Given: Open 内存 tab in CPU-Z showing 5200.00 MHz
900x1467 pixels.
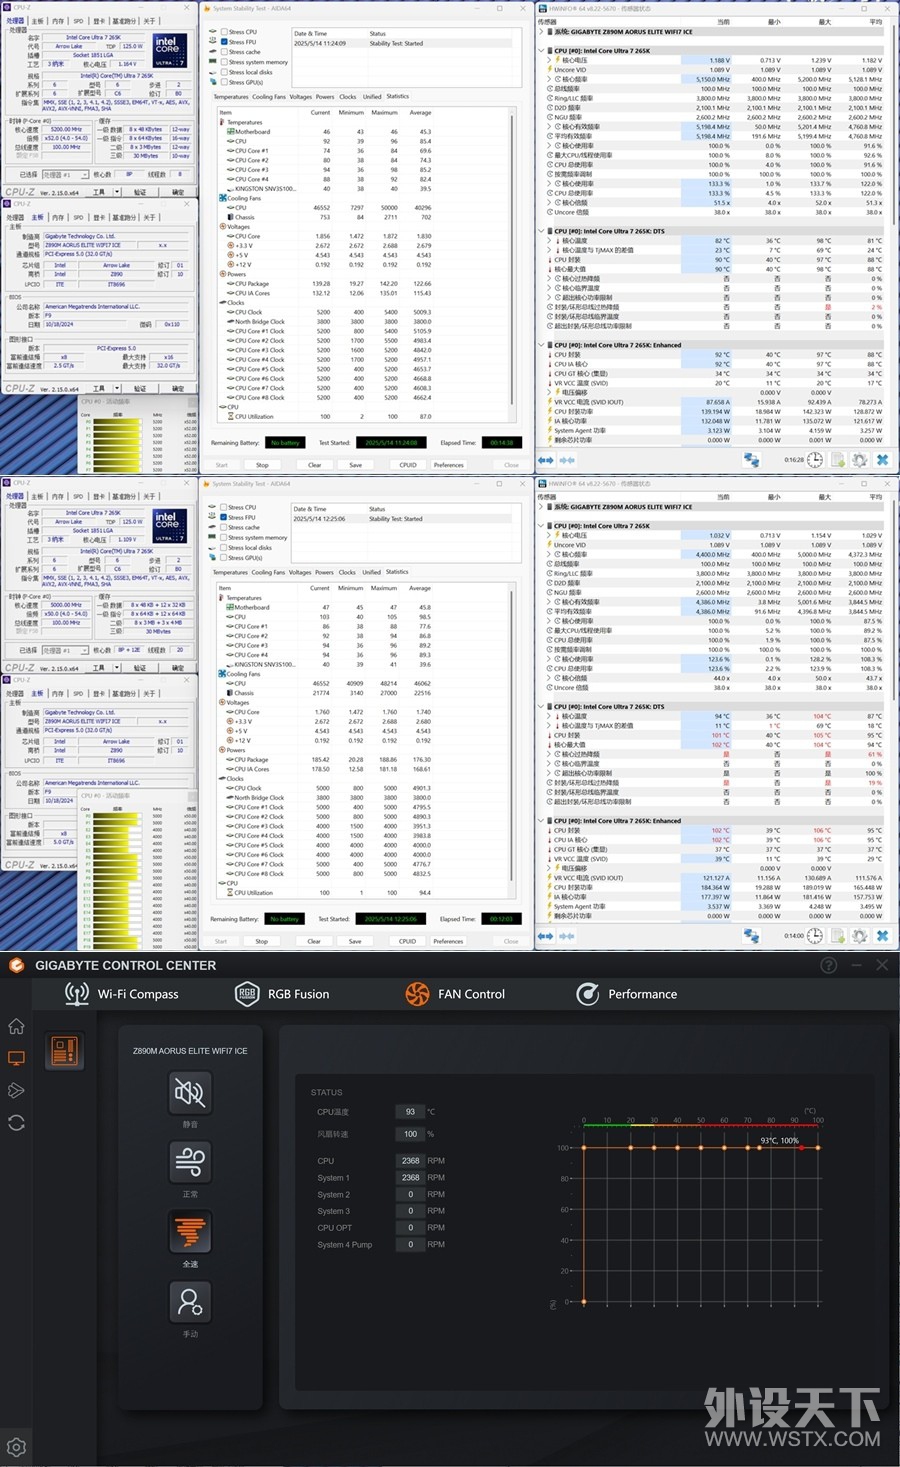Looking at the screenshot, I should click(58, 20).
